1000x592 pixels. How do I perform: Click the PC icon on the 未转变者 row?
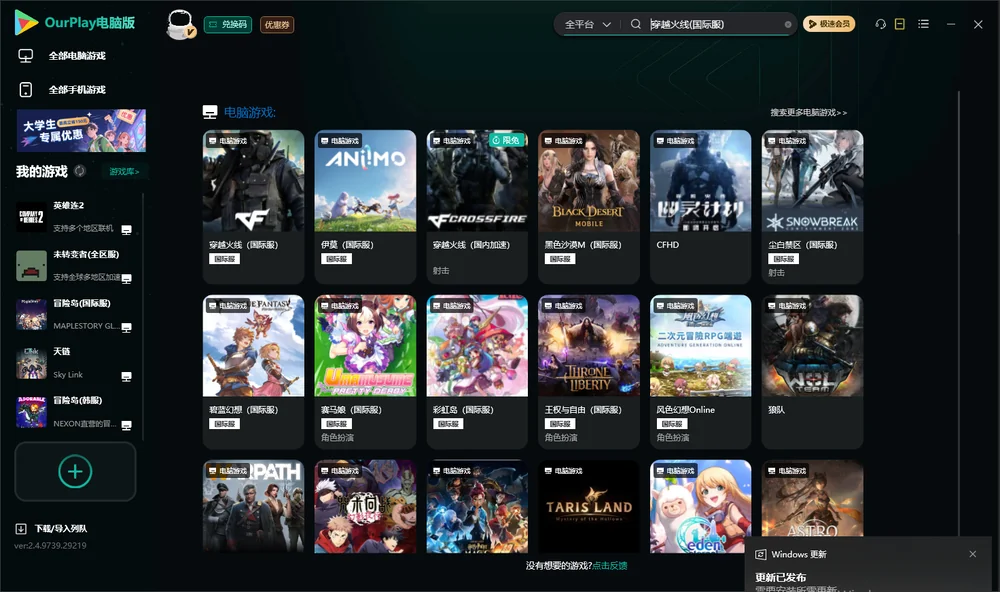(x=126, y=279)
